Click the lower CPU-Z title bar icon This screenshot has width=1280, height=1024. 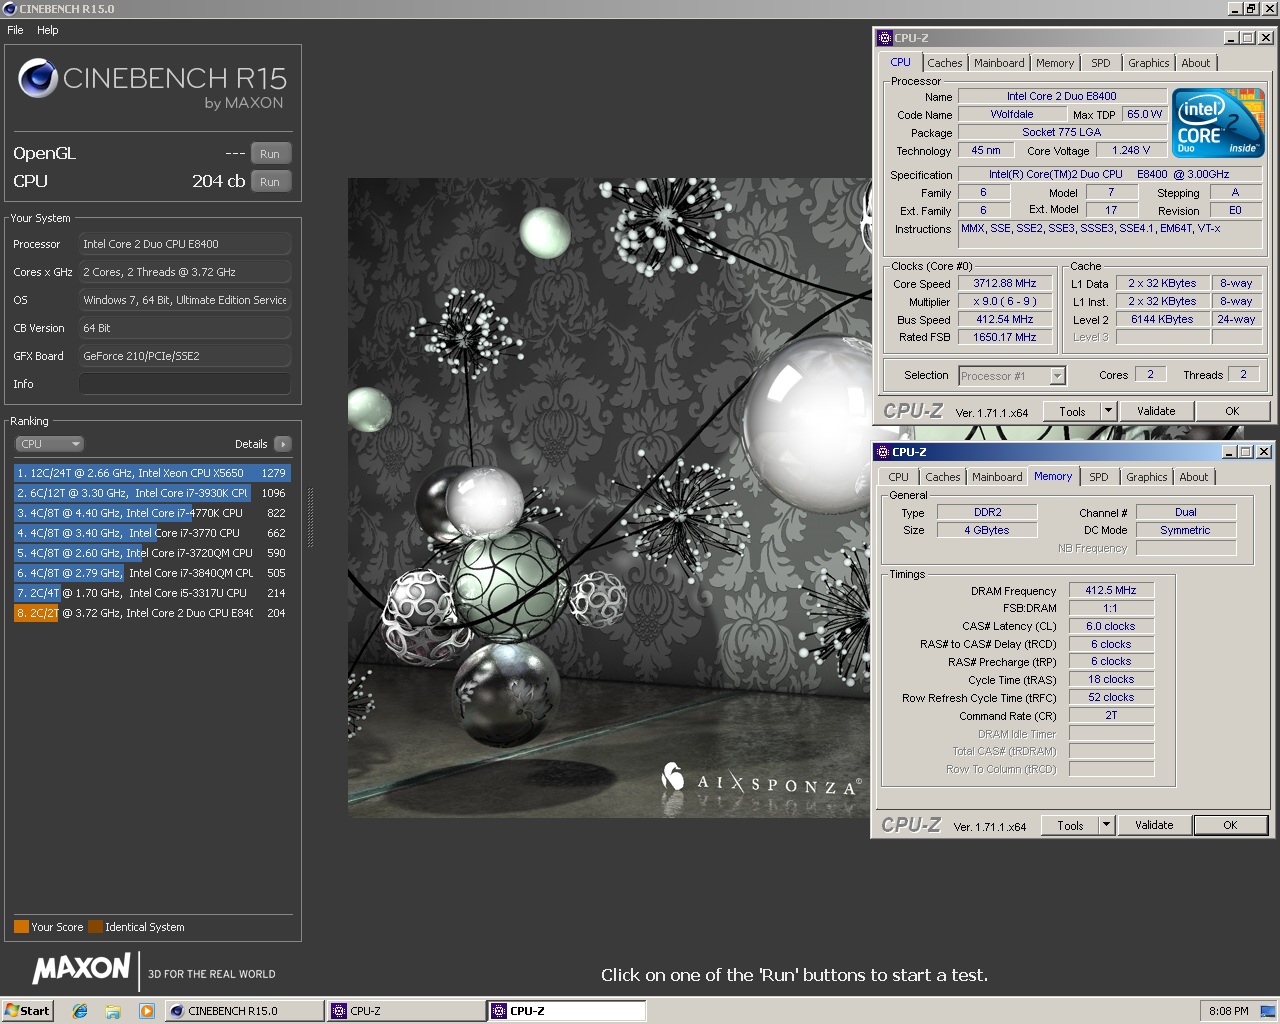[x=882, y=452]
